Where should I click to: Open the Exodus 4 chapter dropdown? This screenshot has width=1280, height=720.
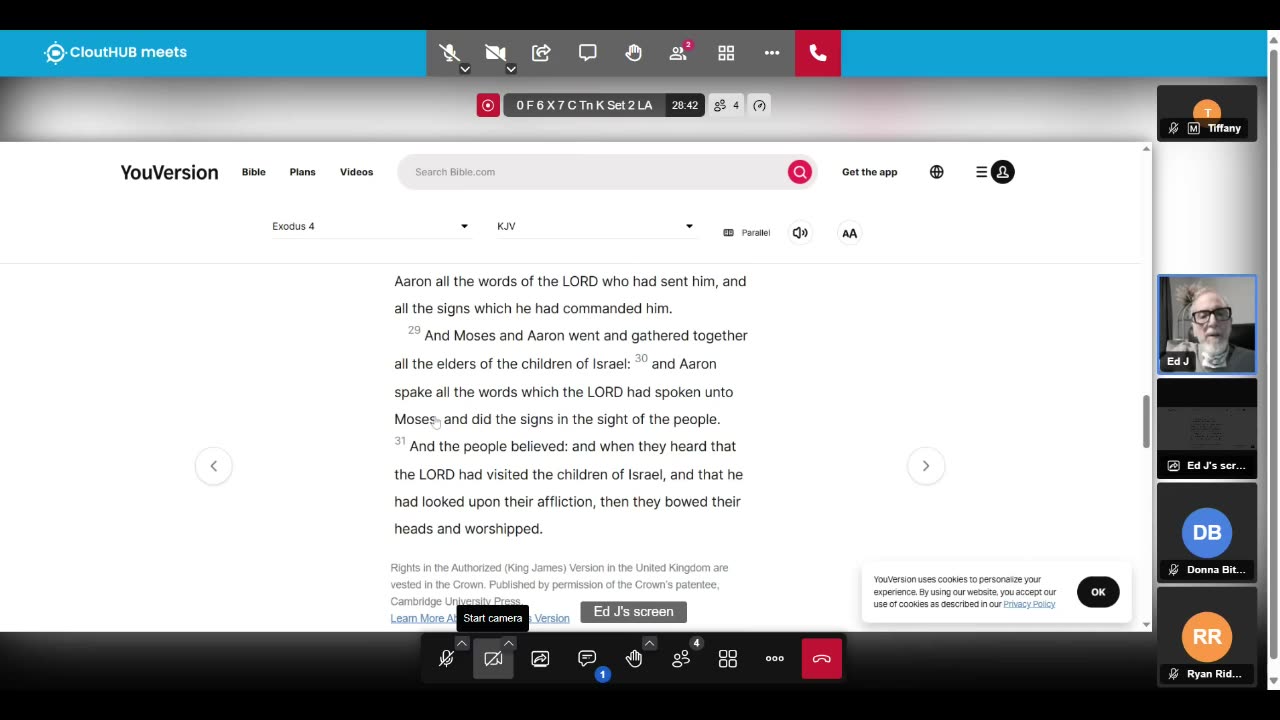370,226
